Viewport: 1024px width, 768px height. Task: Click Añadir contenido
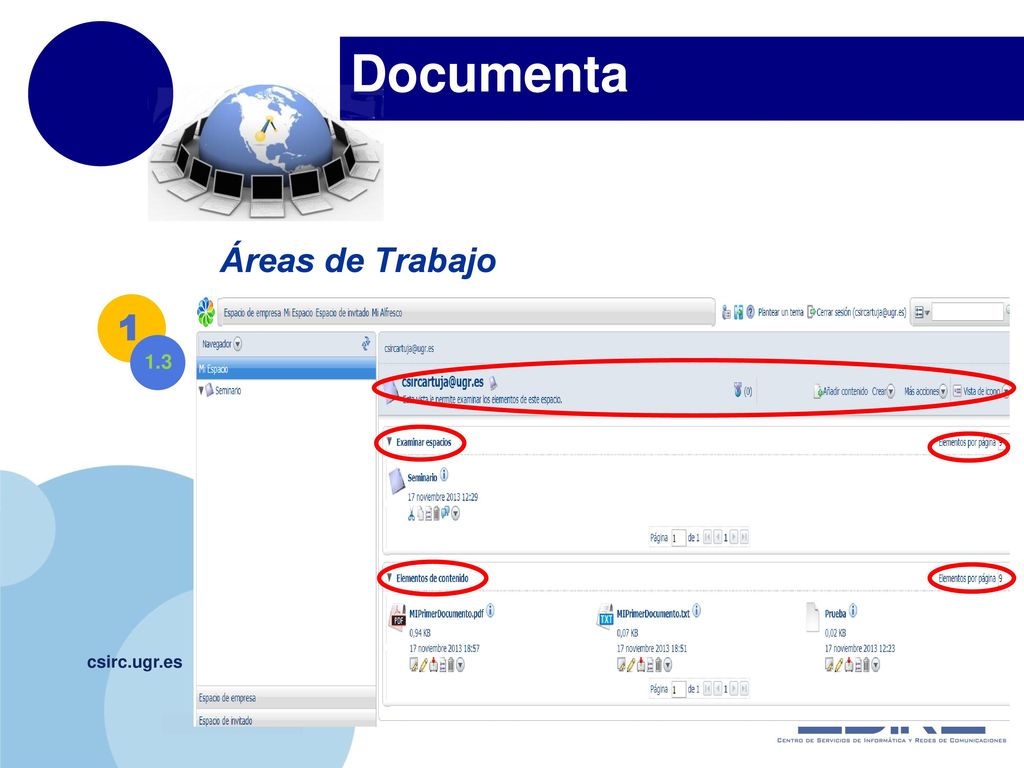point(840,391)
